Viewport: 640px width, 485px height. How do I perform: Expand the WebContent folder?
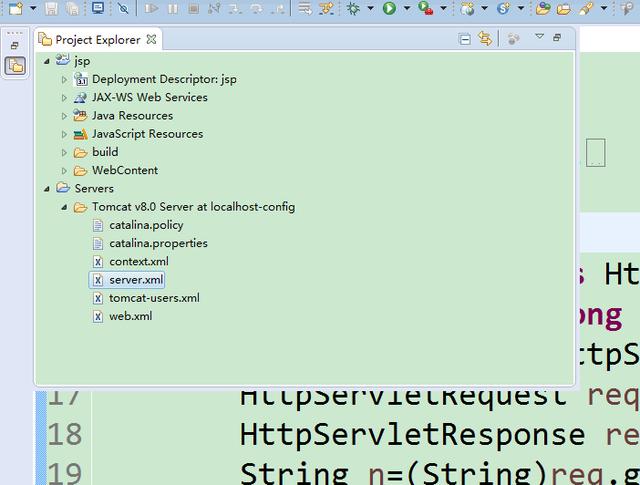(64, 171)
